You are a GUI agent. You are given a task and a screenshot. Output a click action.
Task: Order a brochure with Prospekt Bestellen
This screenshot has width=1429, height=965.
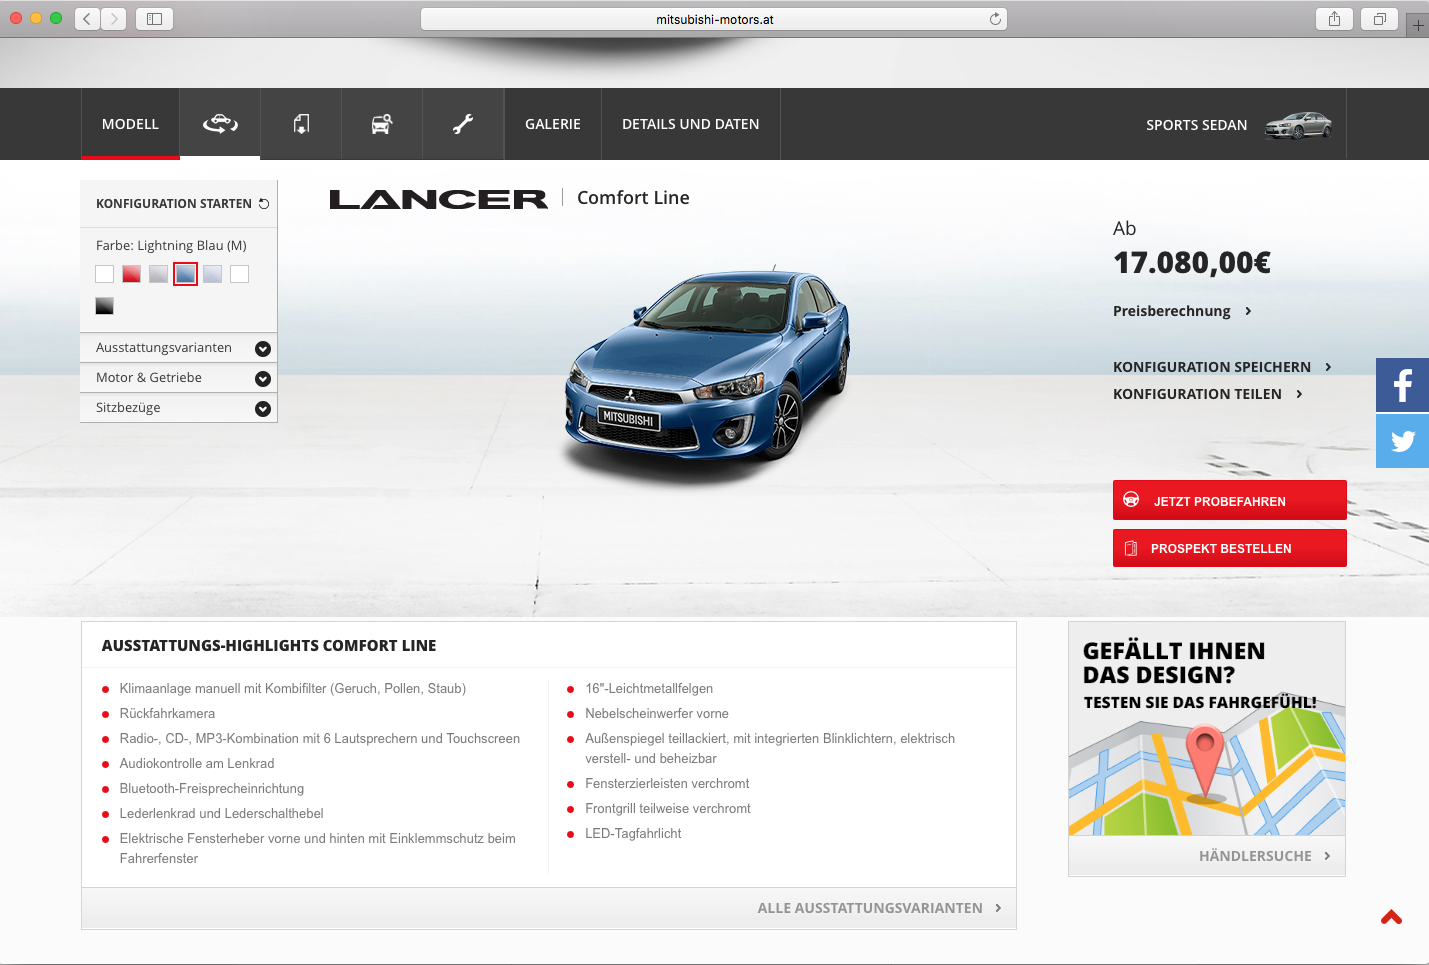(x=1229, y=548)
